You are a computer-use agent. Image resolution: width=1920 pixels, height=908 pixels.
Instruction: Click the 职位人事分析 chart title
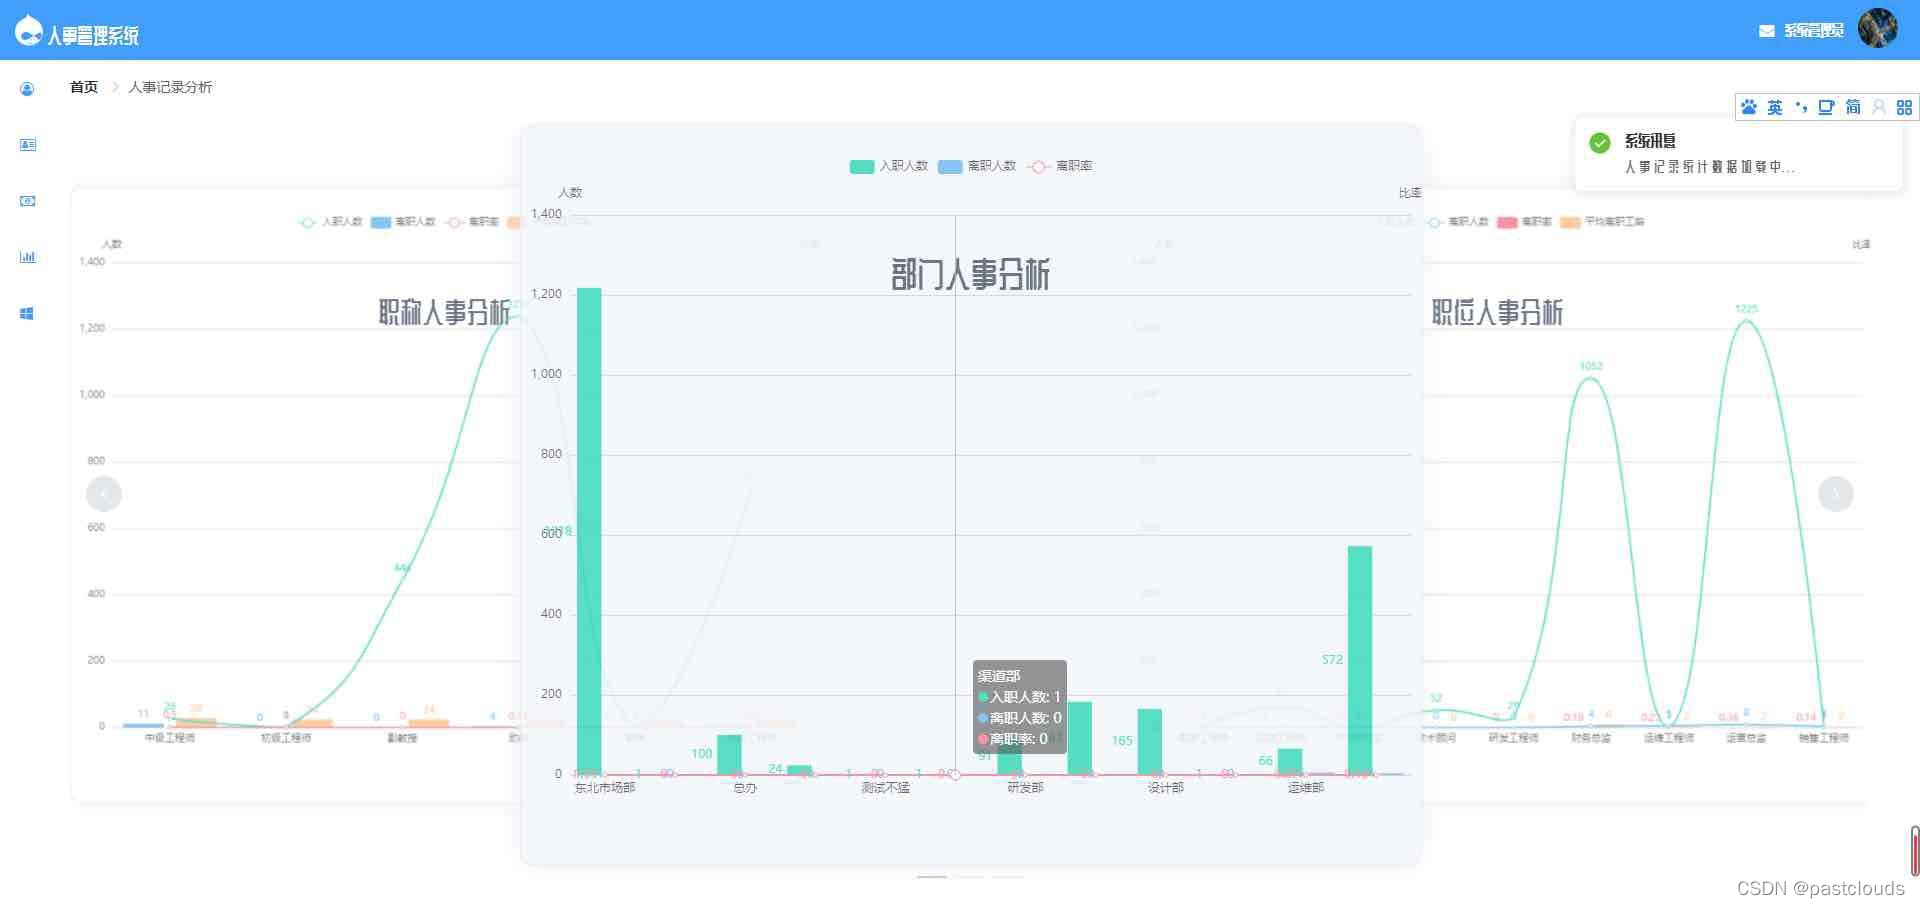coord(1497,312)
